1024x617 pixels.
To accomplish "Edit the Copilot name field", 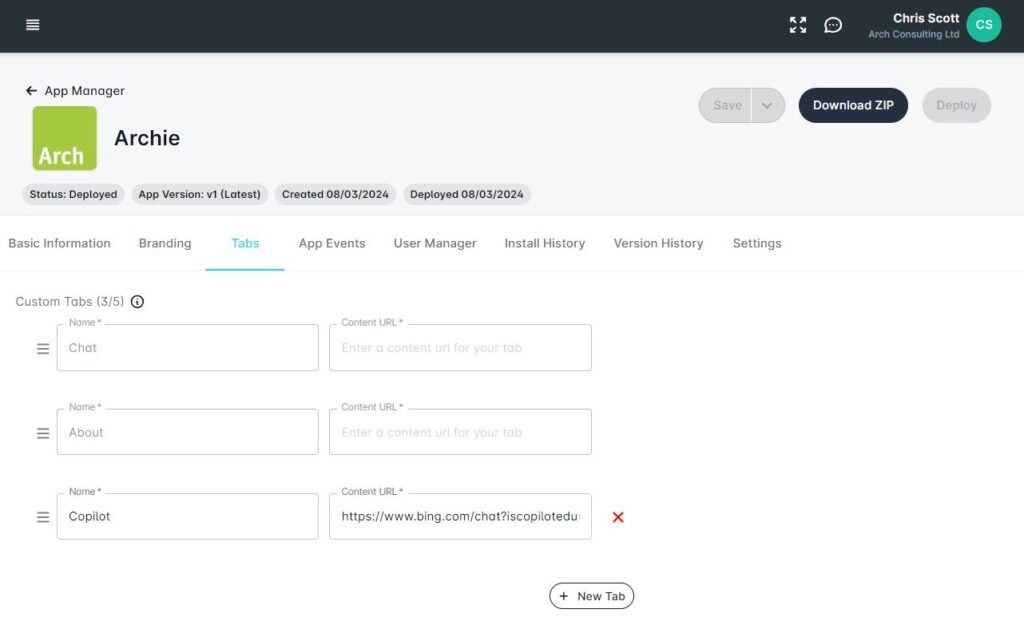I will click(x=187, y=516).
